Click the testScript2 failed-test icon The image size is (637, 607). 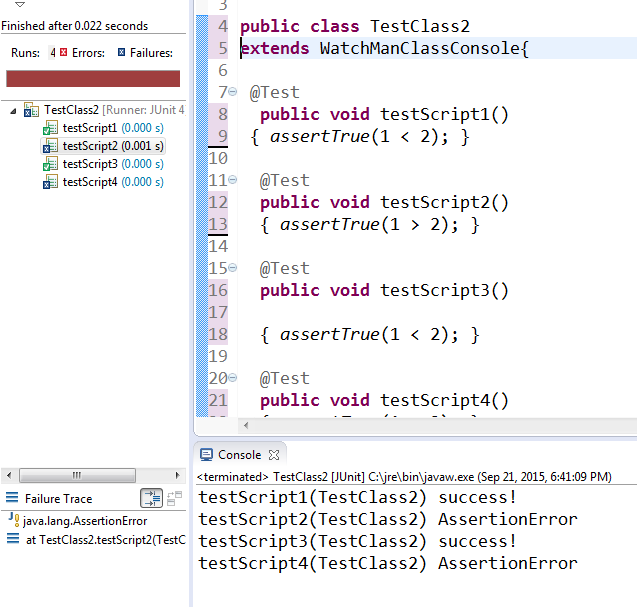[x=50, y=146]
